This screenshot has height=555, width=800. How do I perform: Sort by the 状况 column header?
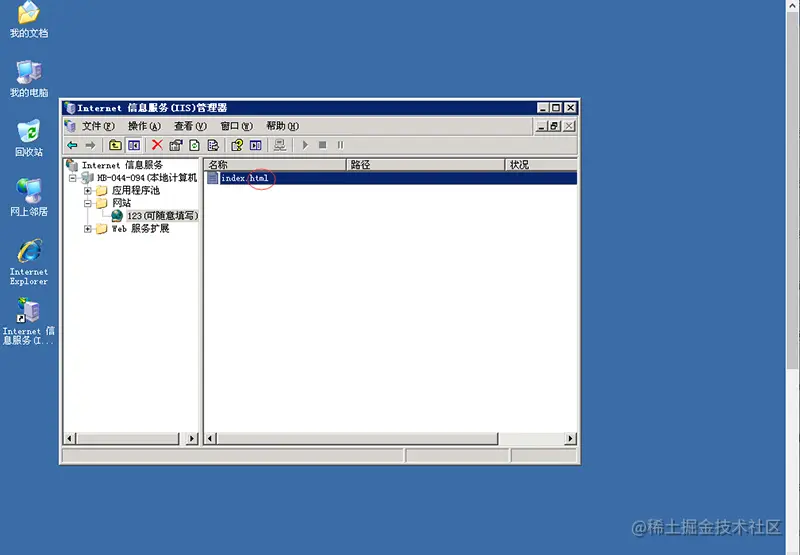[x=541, y=165]
